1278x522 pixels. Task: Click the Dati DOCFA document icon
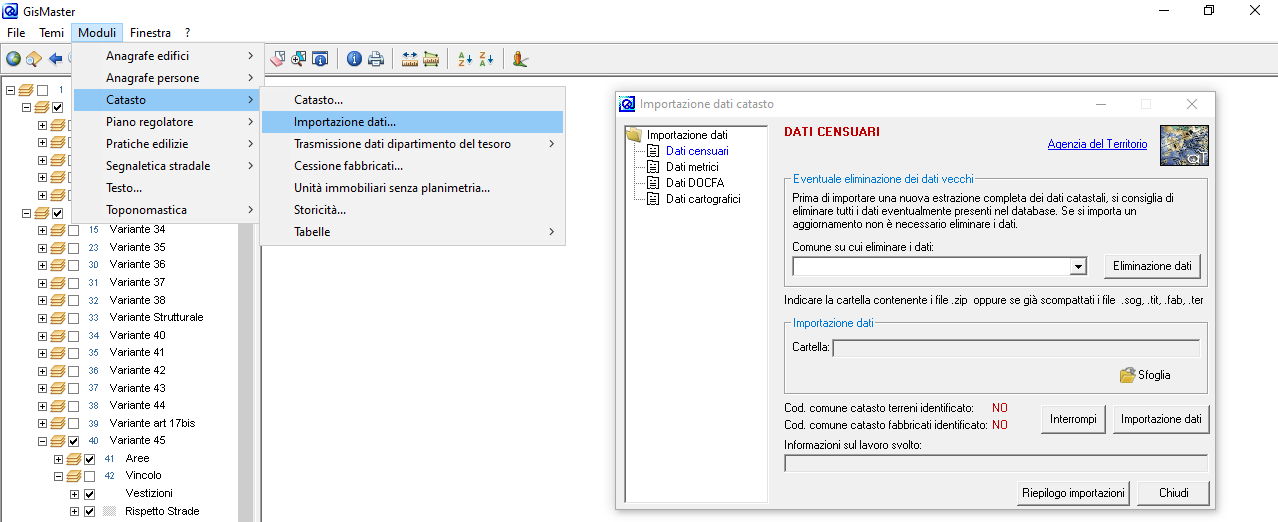click(653, 183)
